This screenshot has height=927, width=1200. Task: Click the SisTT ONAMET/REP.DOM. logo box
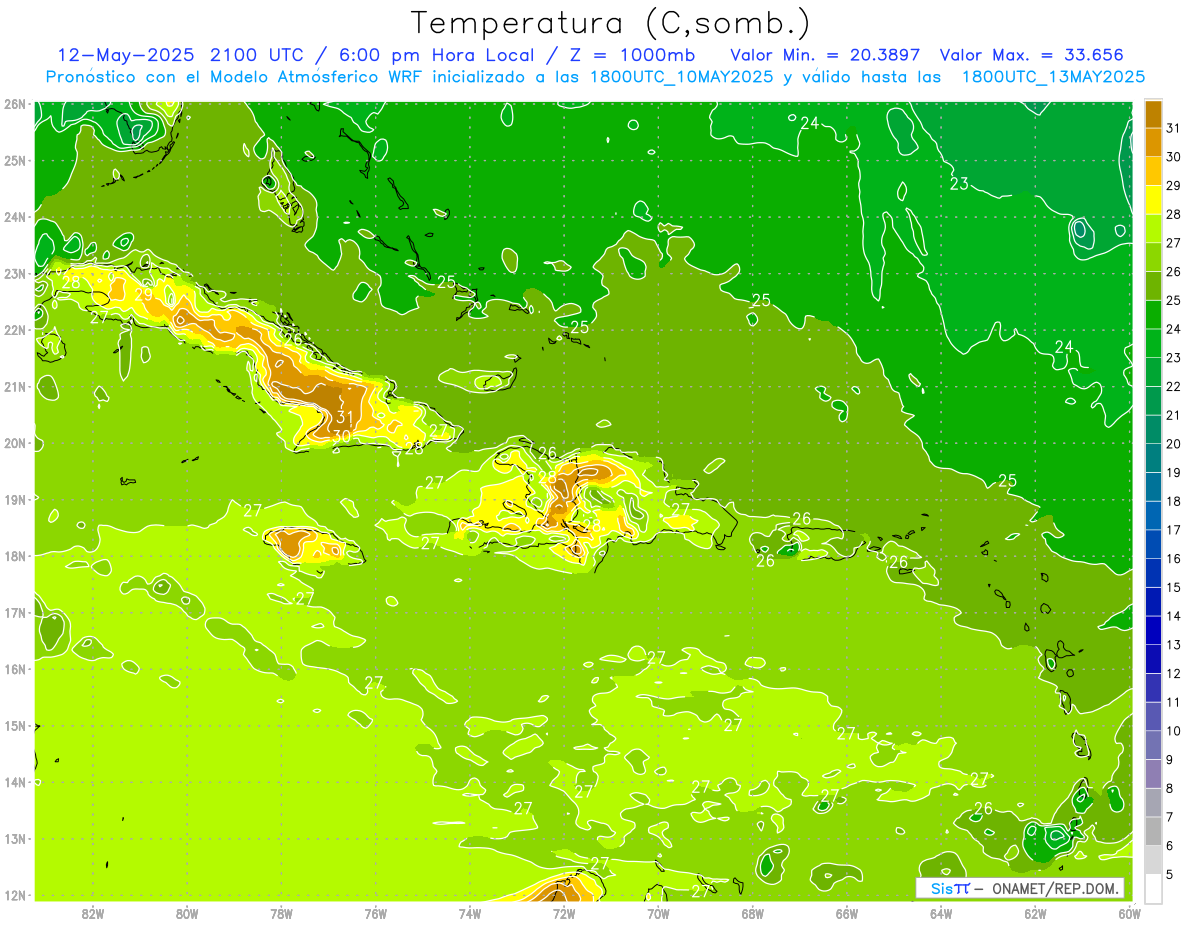[1021, 888]
